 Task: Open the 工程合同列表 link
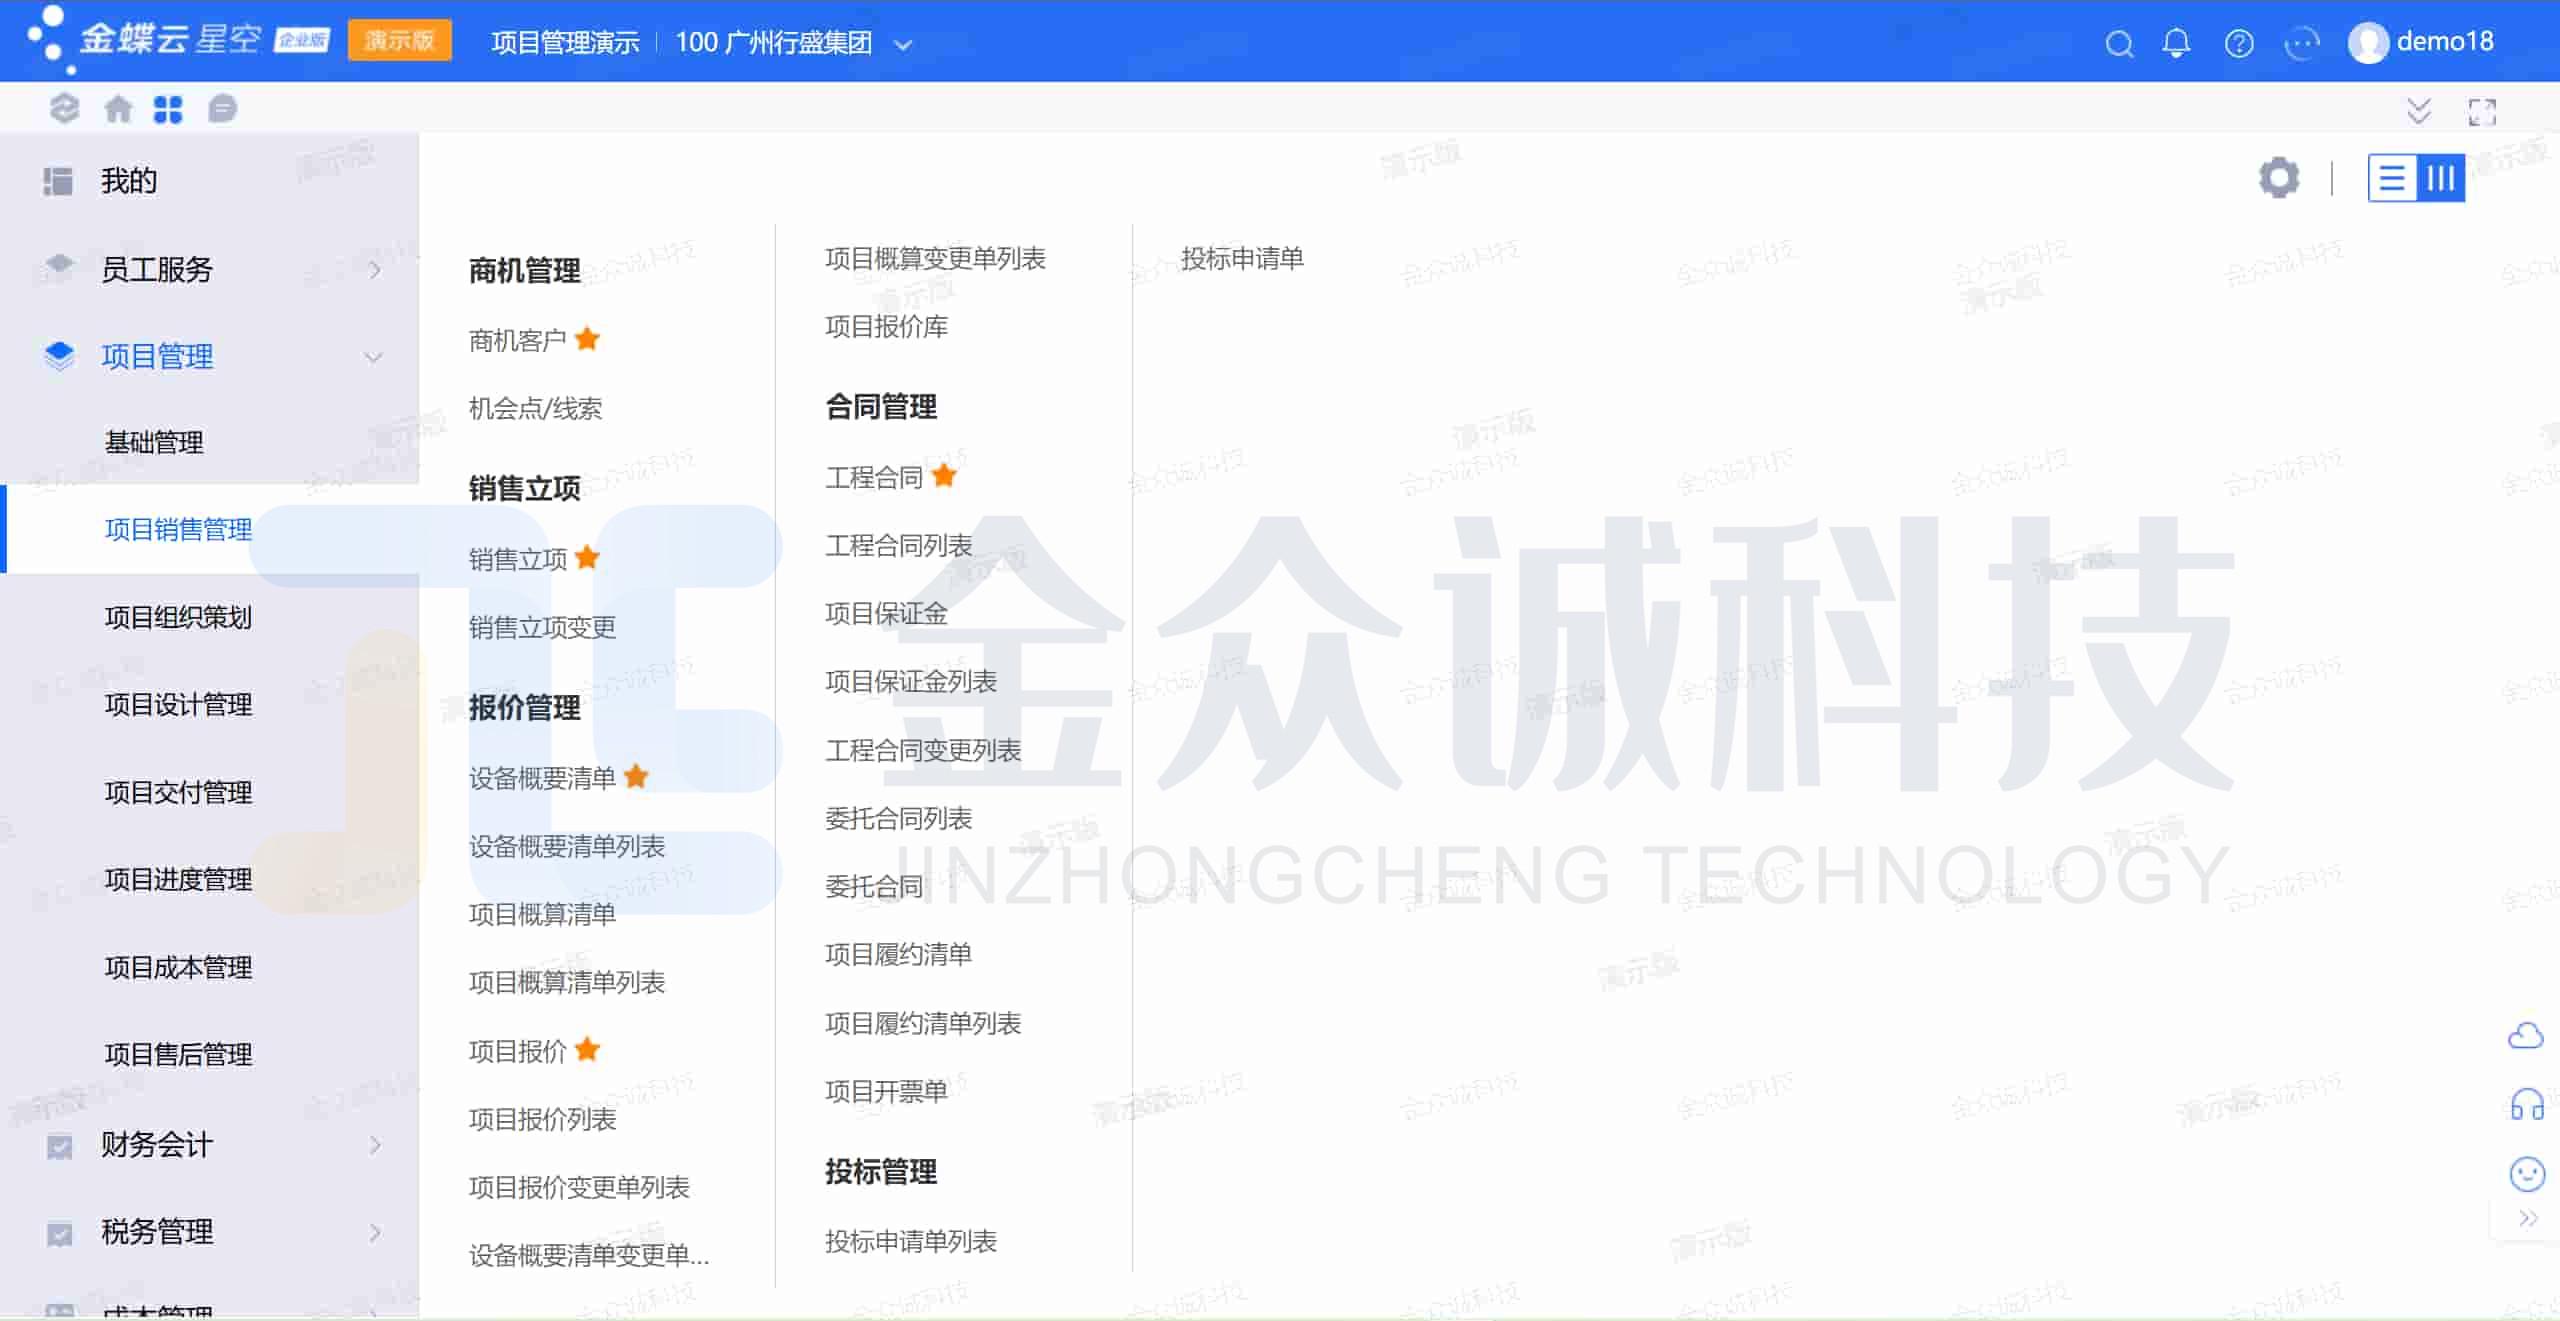[898, 545]
